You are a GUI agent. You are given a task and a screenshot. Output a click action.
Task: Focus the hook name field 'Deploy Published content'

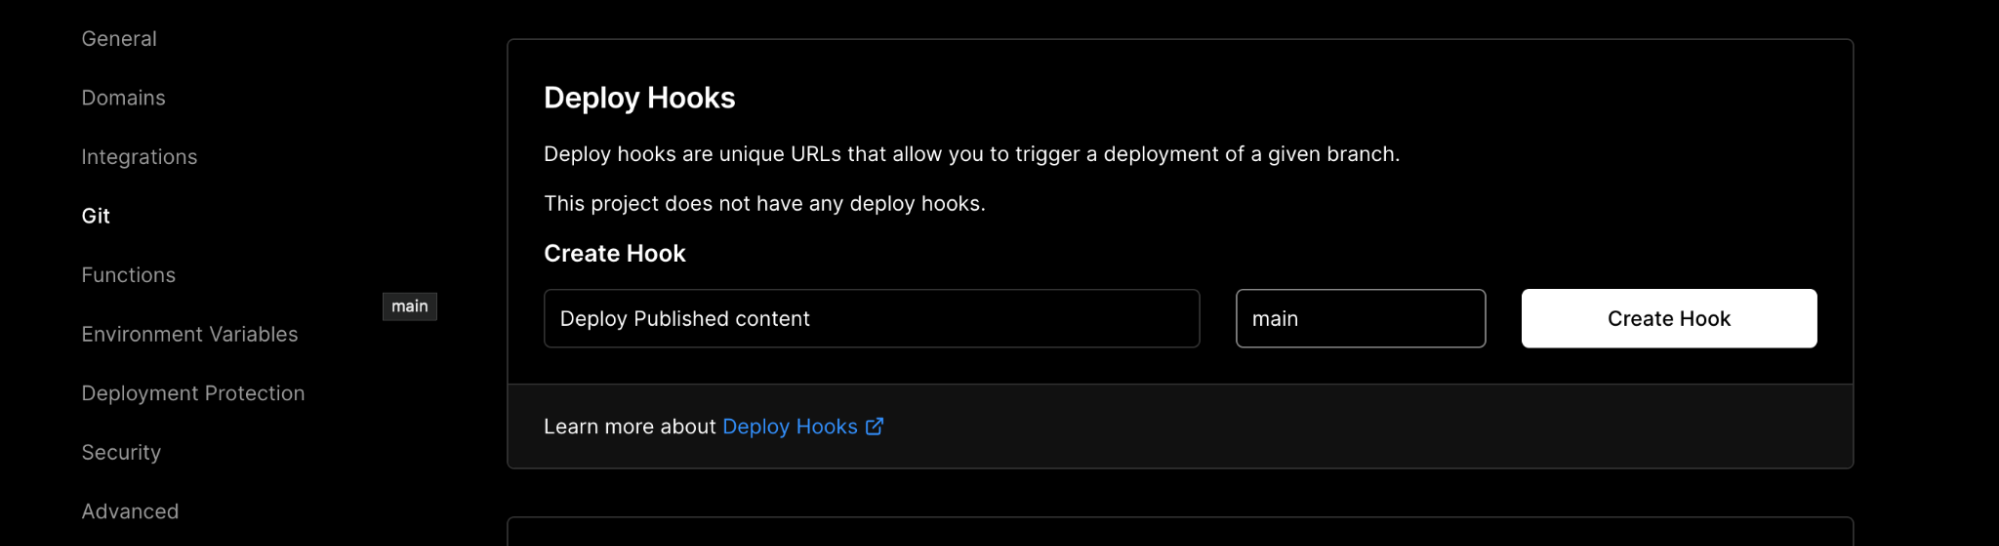[x=870, y=319]
